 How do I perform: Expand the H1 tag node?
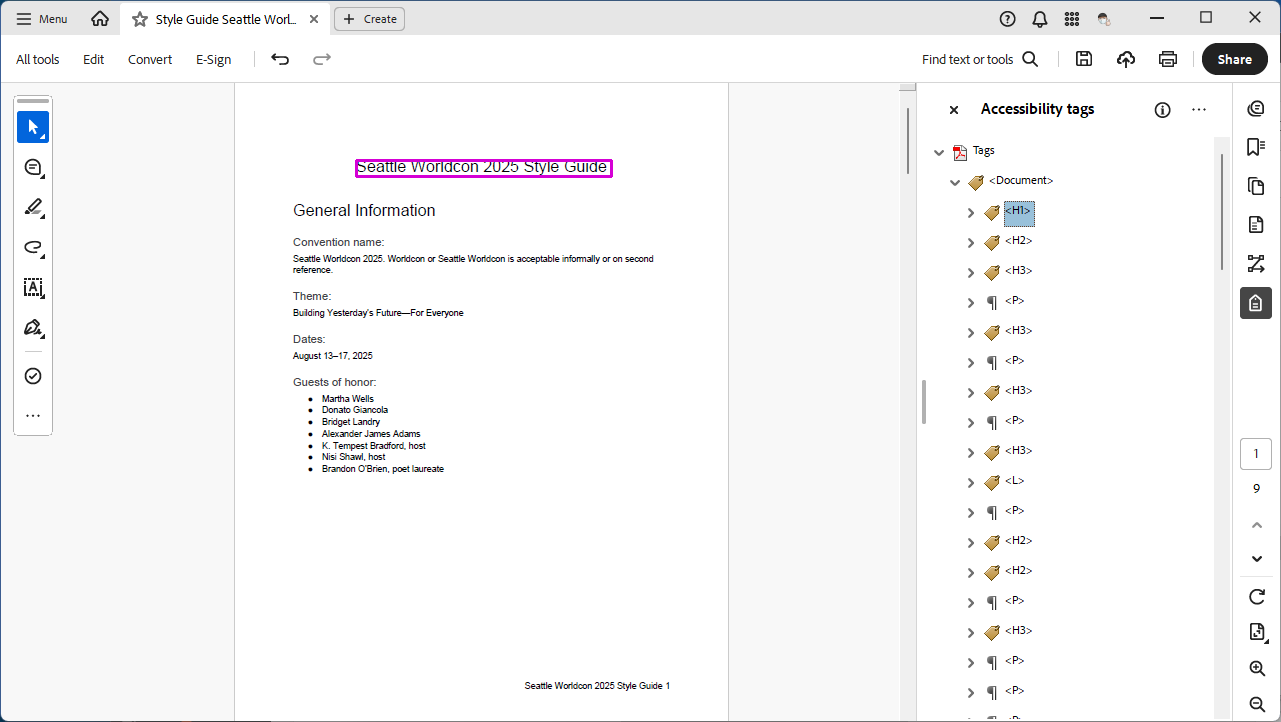(x=970, y=213)
